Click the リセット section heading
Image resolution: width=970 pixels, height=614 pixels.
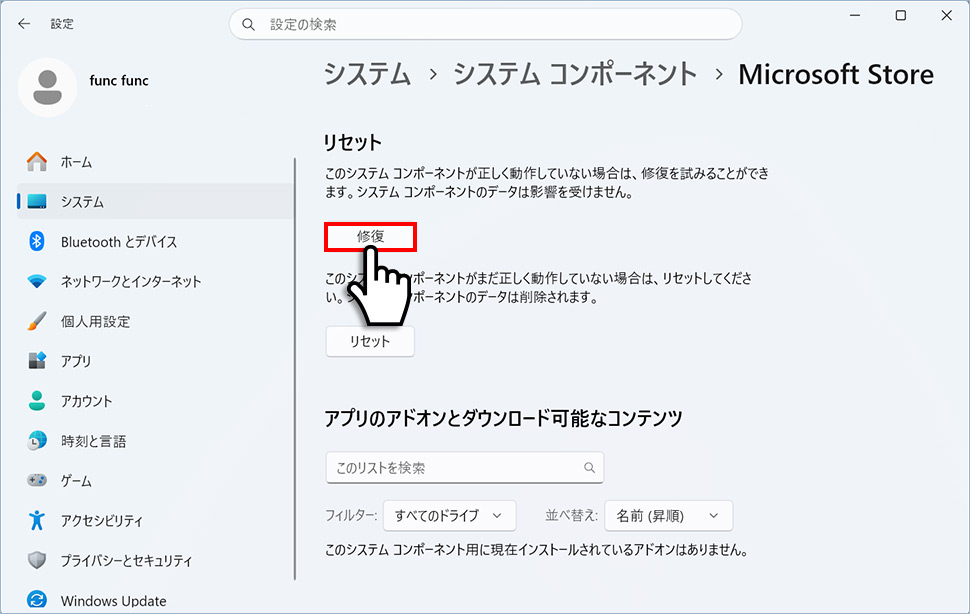tap(353, 143)
